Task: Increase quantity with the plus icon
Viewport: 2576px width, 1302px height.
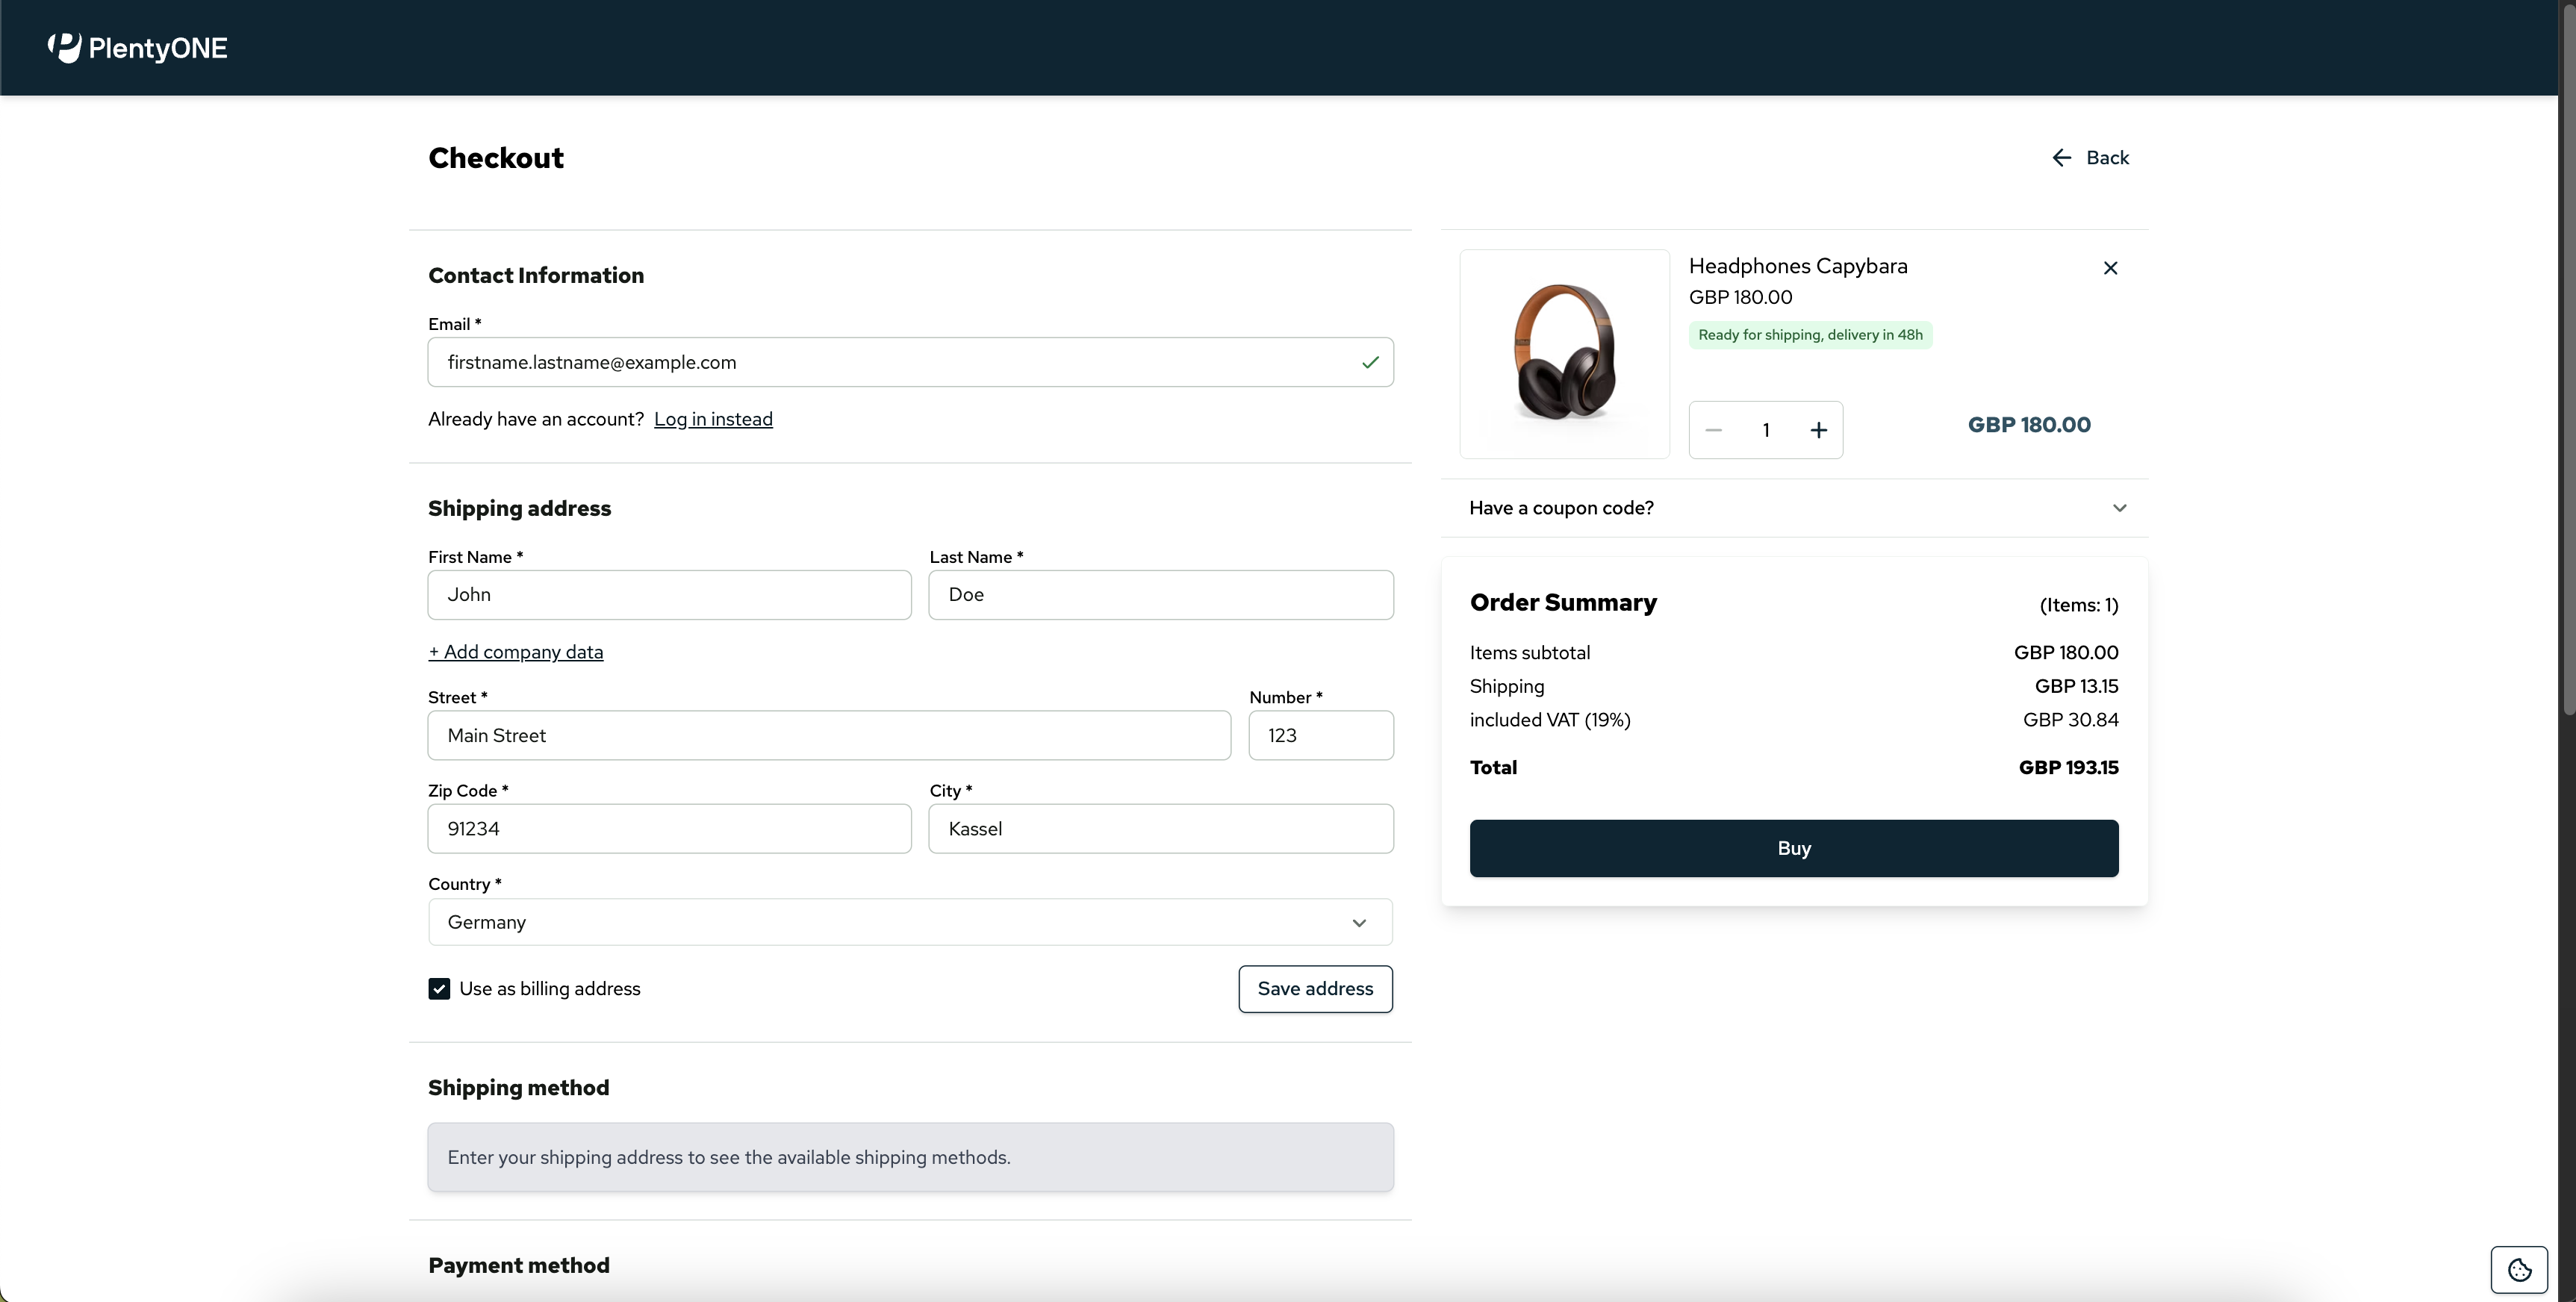Action: [x=1818, y=430]
